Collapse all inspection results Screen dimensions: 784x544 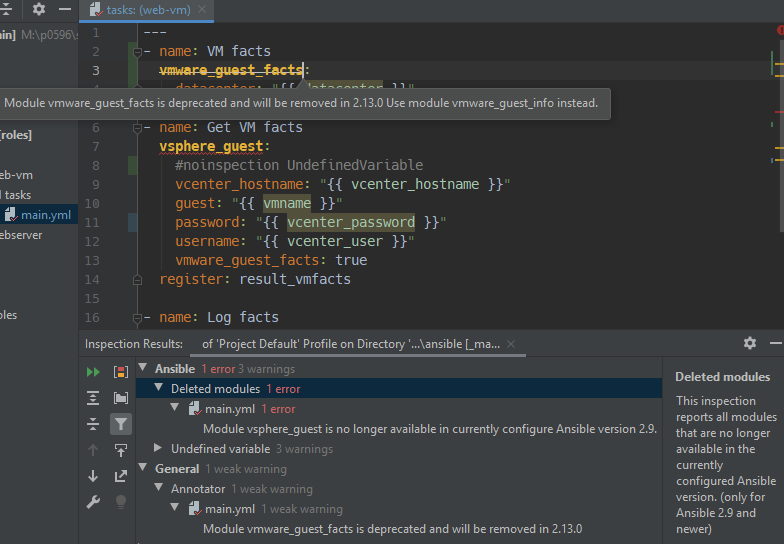tap(93, 424)
